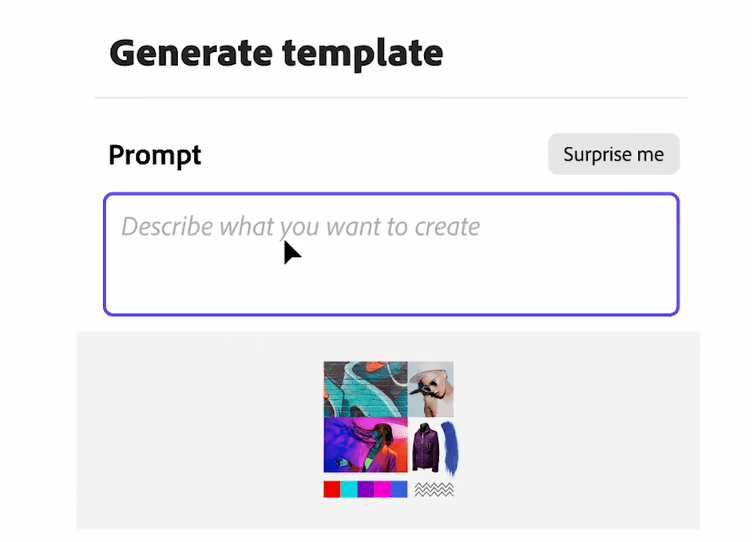Click the Surprise me button
The width and height of the screenshot is (754, 542).
point(613,154)
